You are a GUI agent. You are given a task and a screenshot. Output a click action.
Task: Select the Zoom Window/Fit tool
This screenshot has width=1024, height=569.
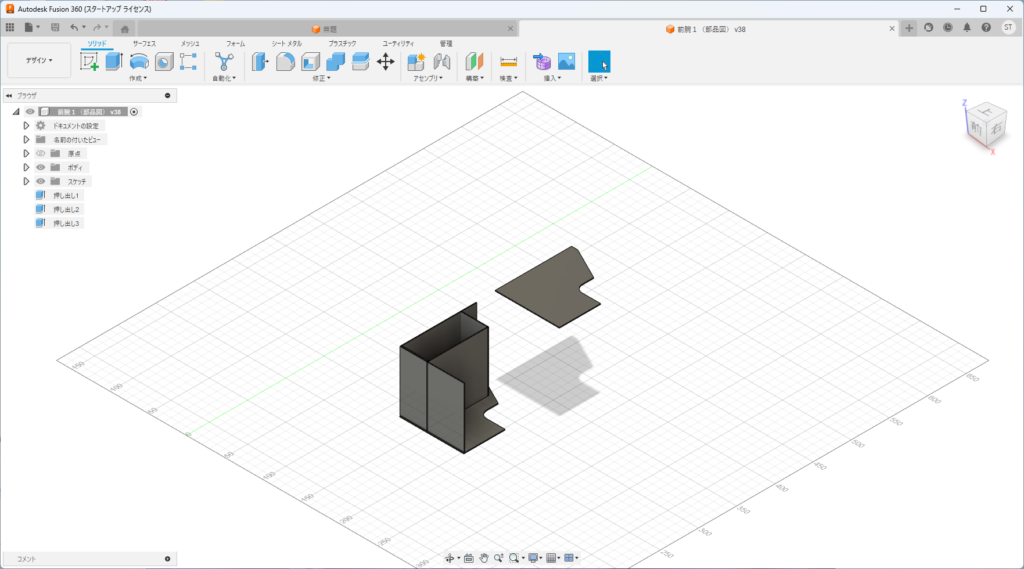(514, 558)
